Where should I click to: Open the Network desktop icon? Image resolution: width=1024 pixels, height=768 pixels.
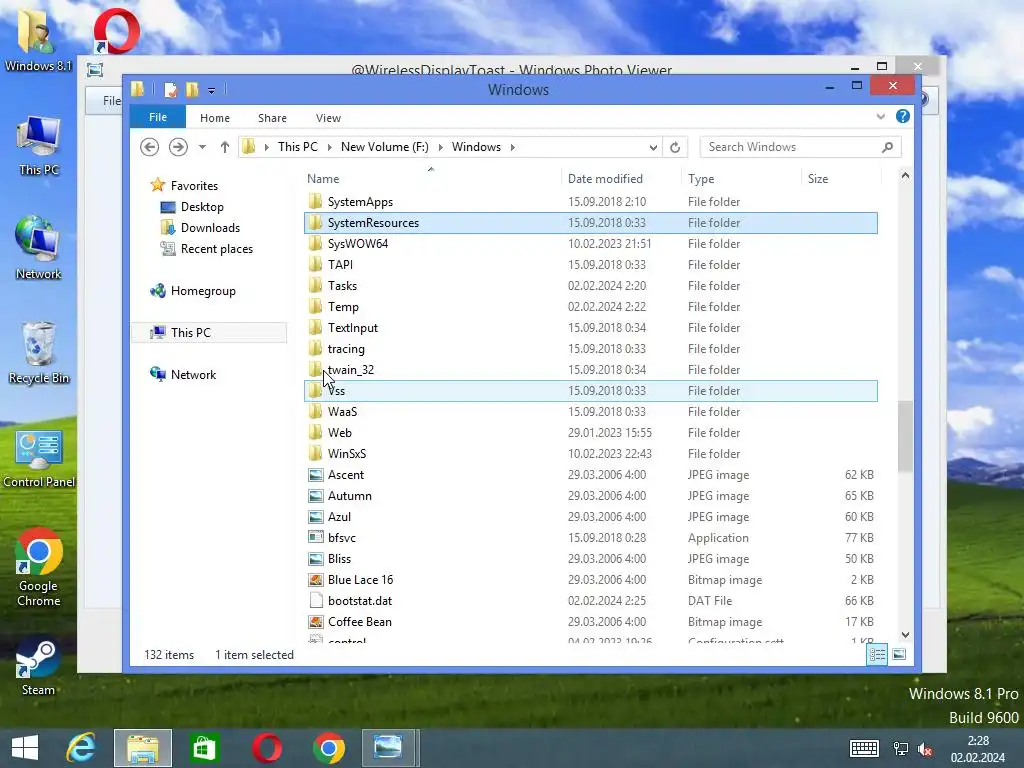tap(39, 248)
